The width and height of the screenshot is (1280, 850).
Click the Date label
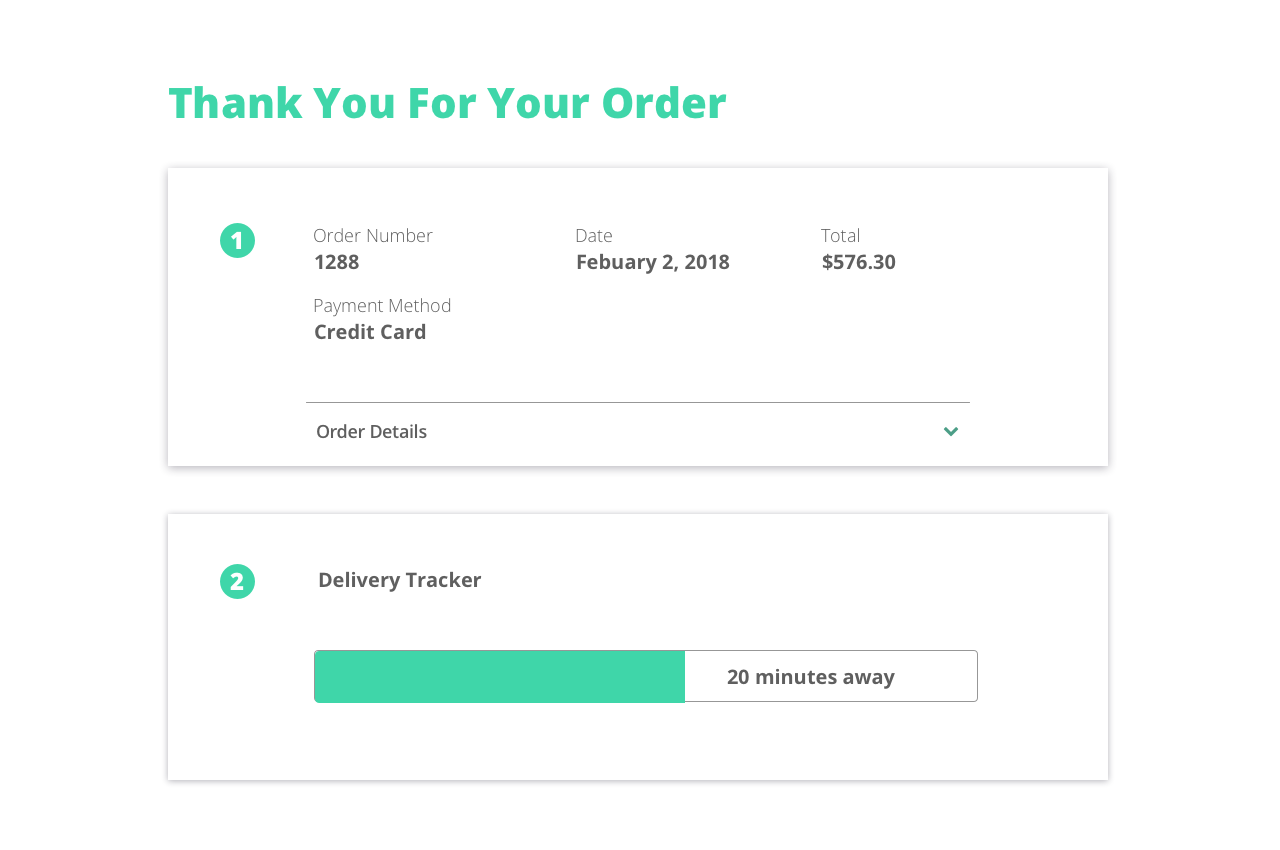click(593, 236)
